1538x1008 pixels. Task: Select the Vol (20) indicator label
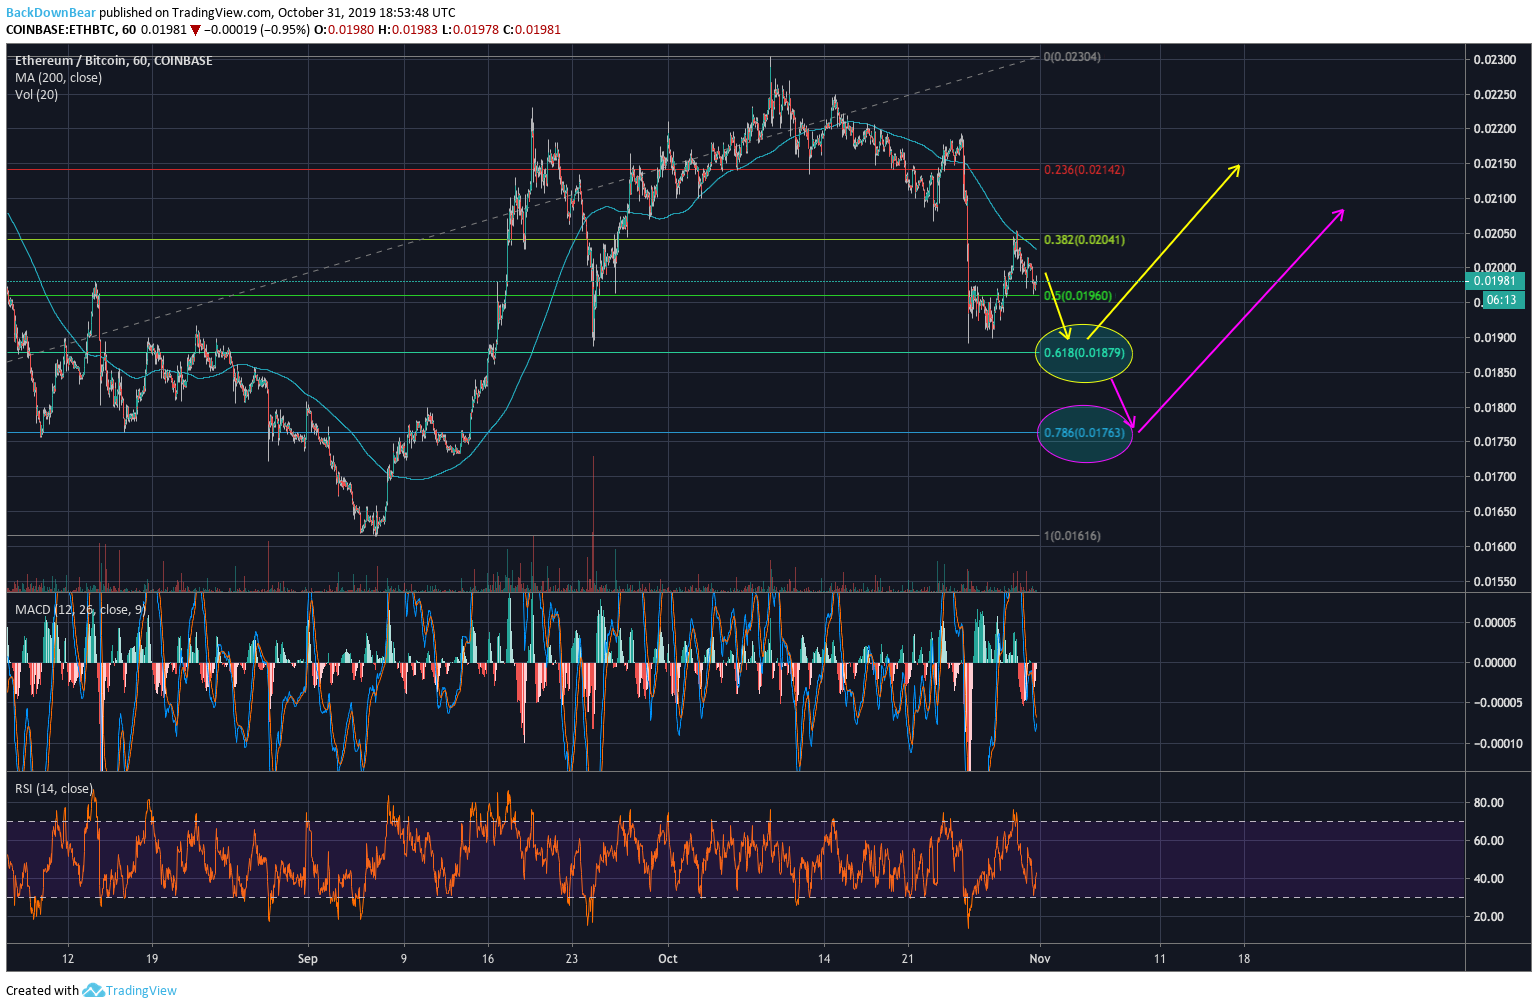[x=36, y=95]
